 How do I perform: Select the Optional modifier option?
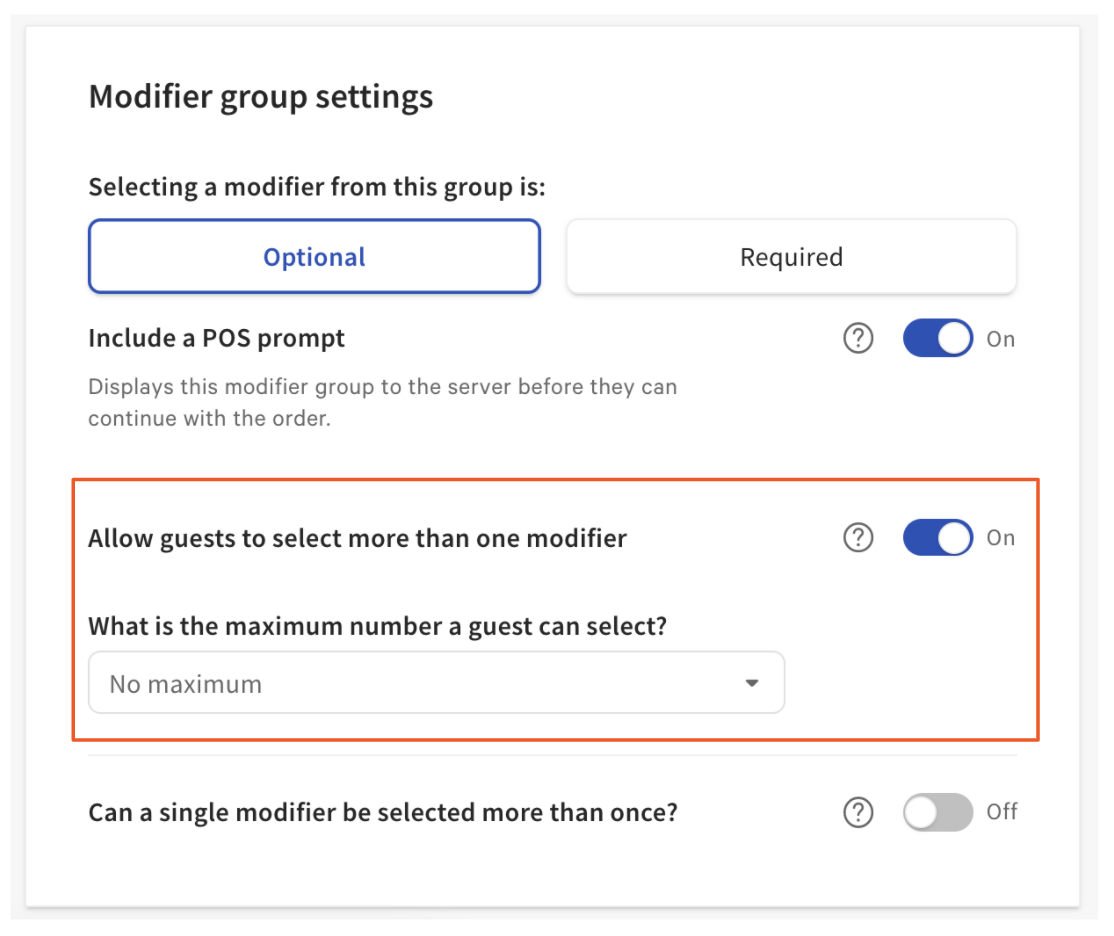pyautogui.click(x=314, y=257)
